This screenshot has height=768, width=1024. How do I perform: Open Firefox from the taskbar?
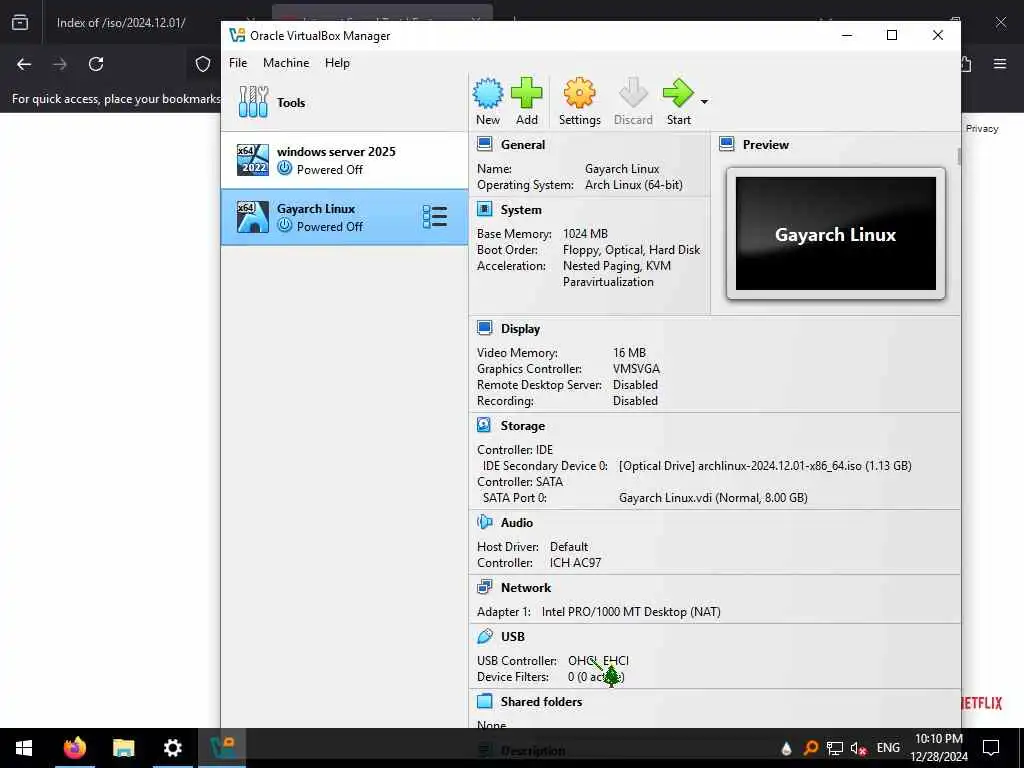[74, 748]
